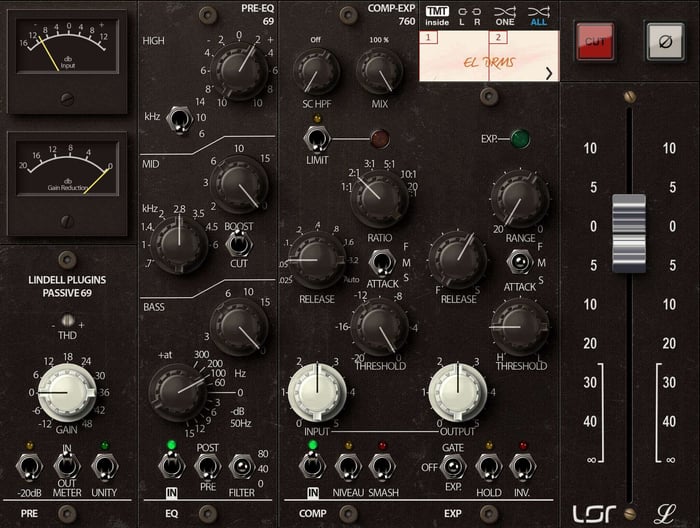
Task: Click the white INPUT knob
Action: 317,392
